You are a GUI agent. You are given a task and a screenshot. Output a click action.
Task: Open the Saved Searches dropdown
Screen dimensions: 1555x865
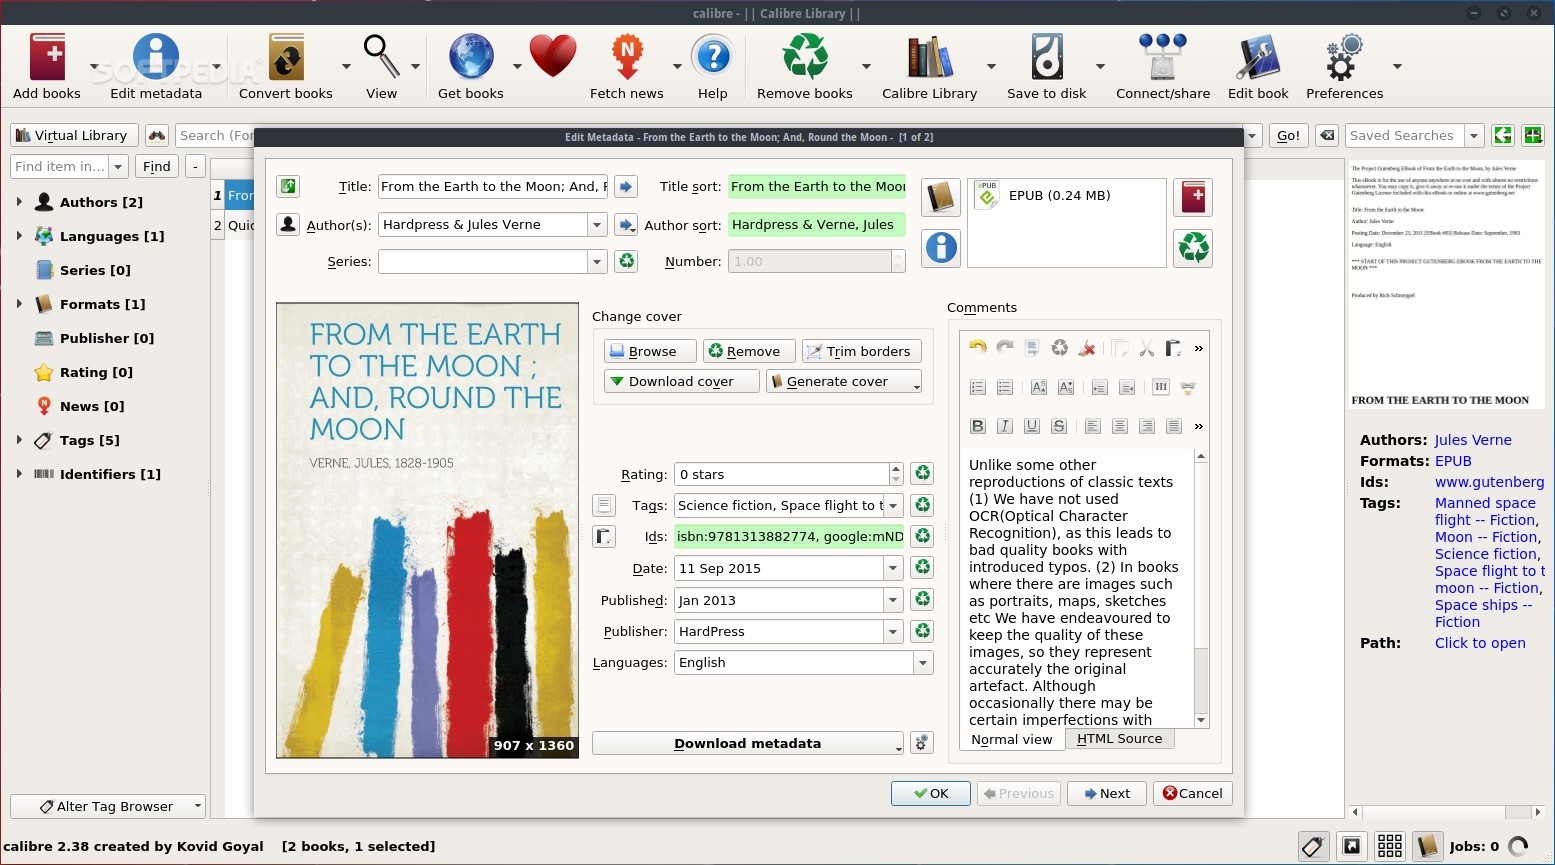point(1474,135)
